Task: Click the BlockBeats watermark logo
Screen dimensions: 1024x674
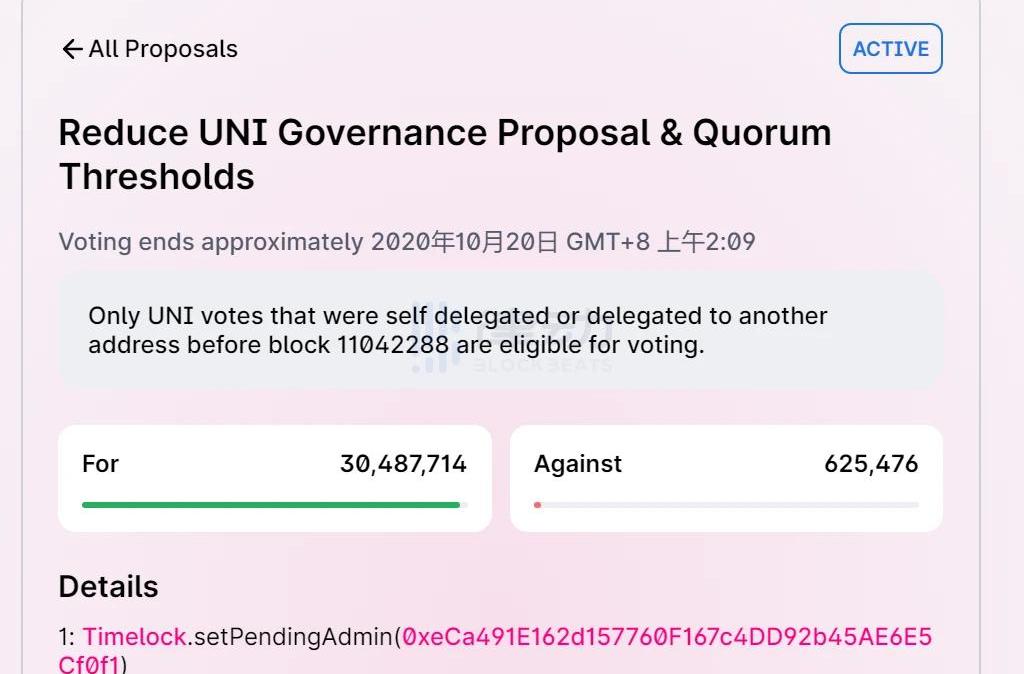Action: 512,340
